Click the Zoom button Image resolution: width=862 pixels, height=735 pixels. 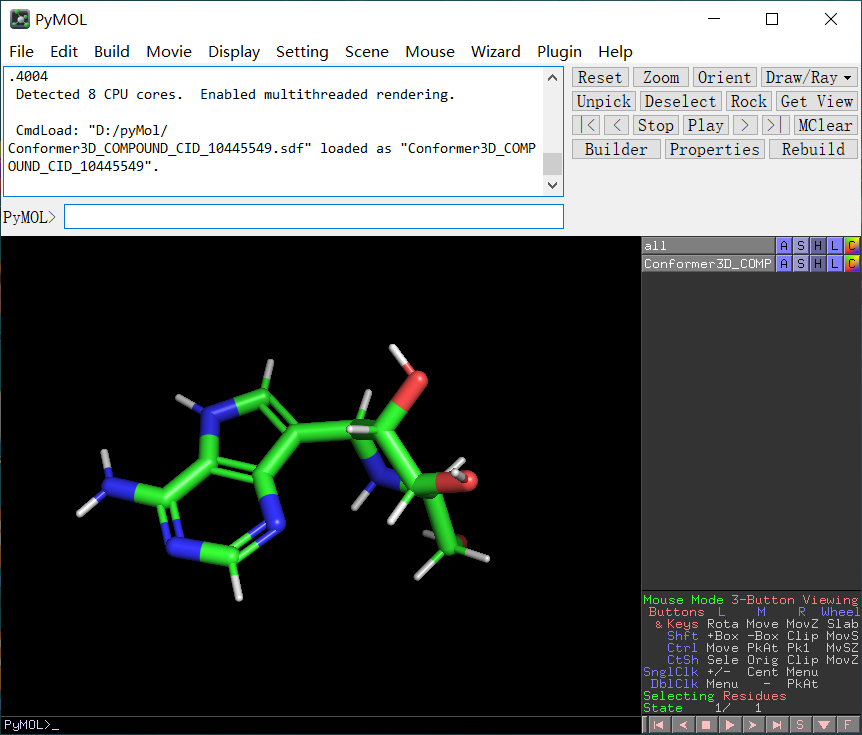(x=661, y=78)
